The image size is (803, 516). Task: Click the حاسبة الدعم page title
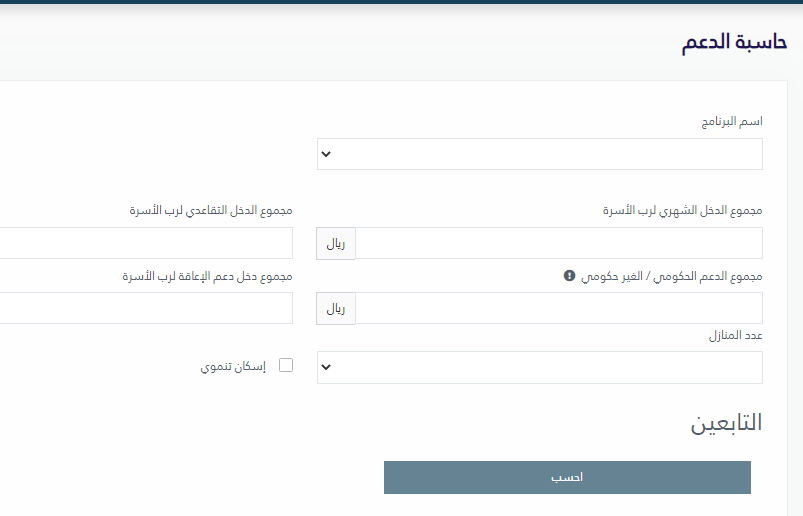734,42
